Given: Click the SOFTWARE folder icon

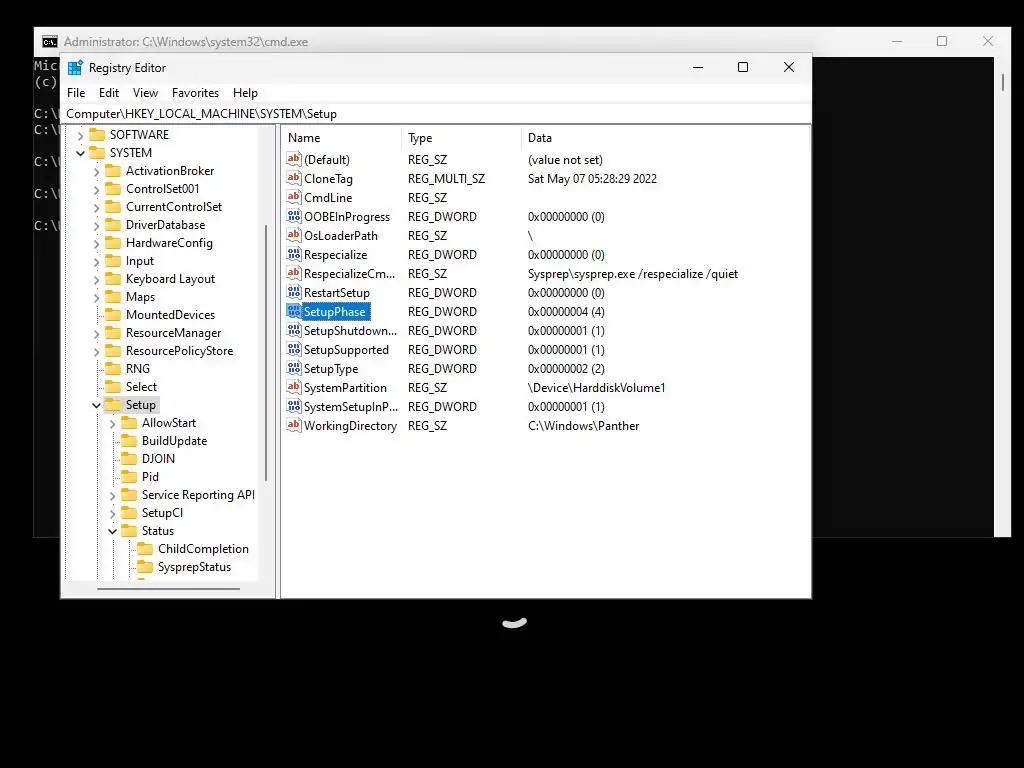Looking at the screenshot, I should [97, 135].
